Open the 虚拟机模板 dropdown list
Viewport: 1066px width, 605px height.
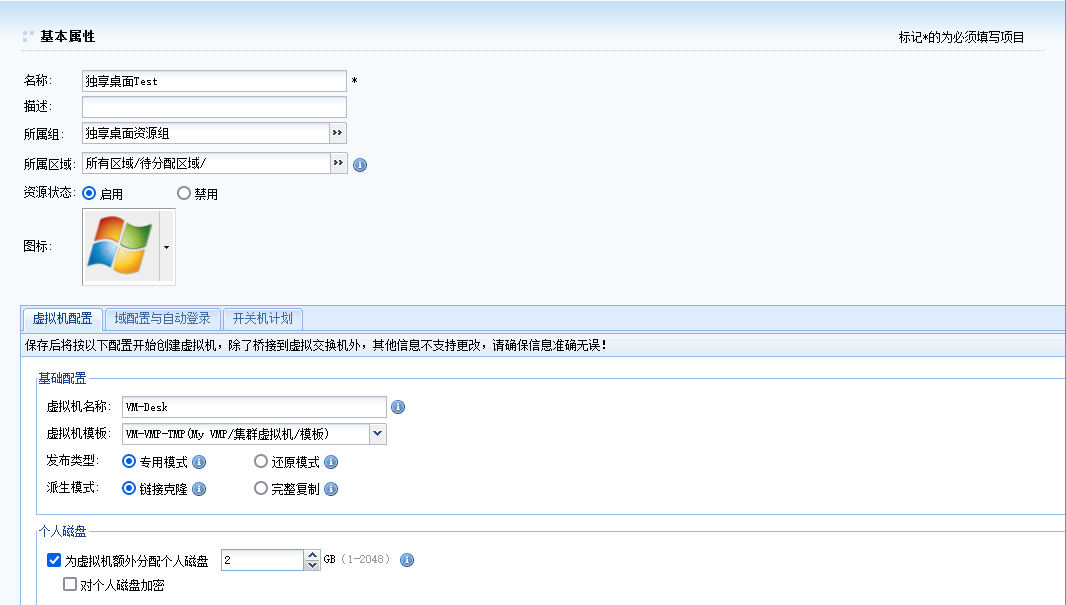pyautogui.click(x=377, y=434)
